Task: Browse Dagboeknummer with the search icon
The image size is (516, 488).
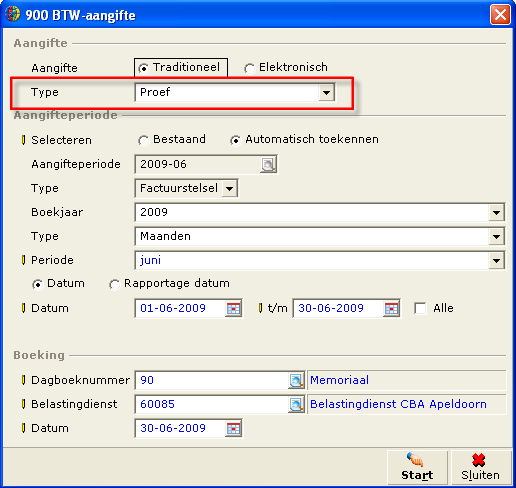Action: coord(296,380)
